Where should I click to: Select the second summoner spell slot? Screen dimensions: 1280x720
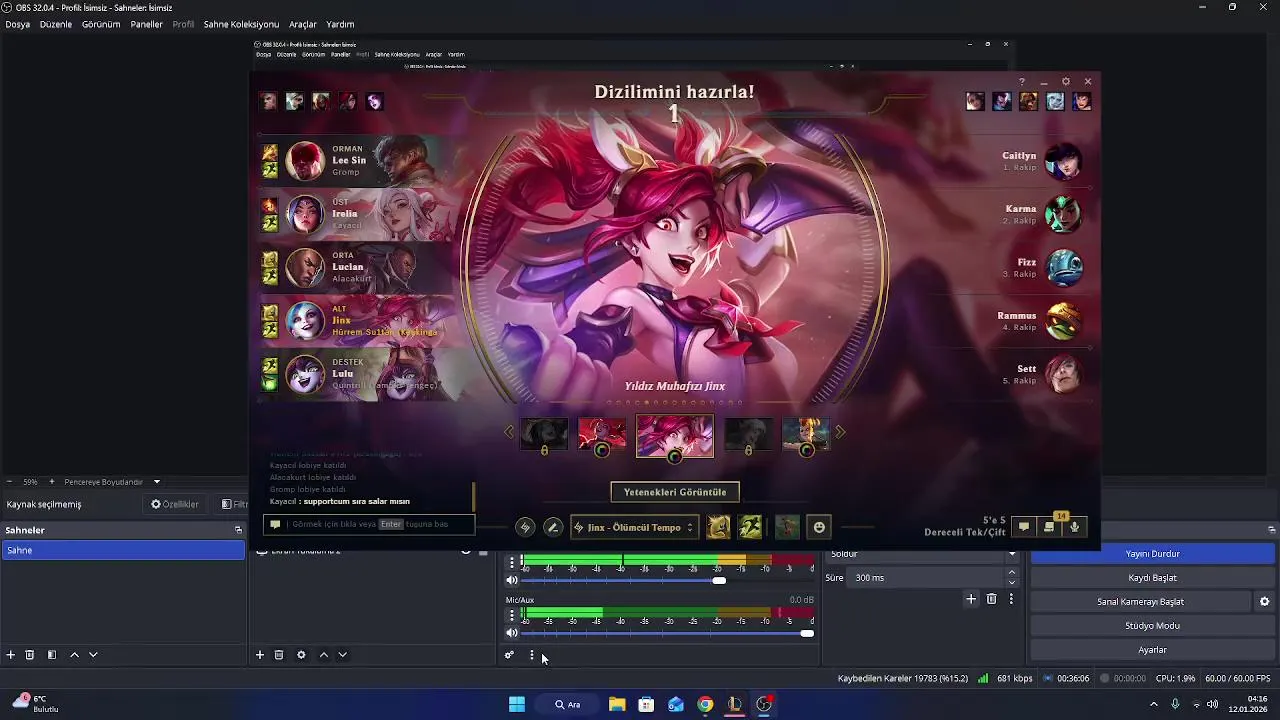tap(750, 527)
